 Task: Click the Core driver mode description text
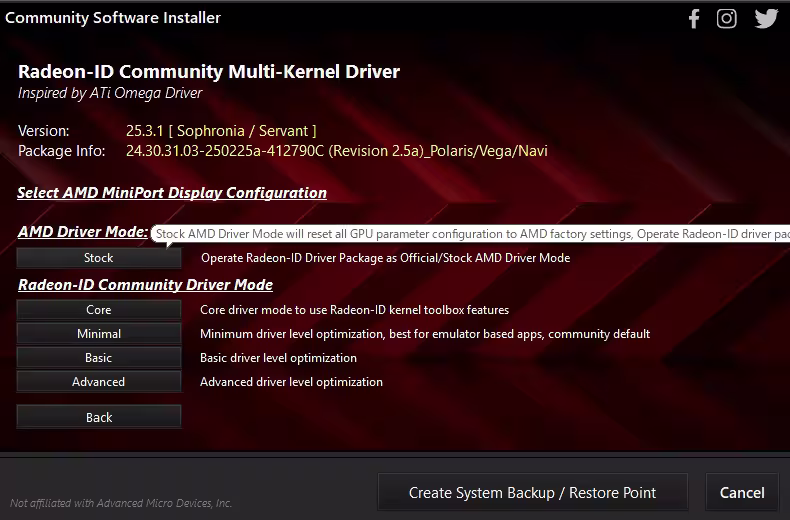point(354,310)
